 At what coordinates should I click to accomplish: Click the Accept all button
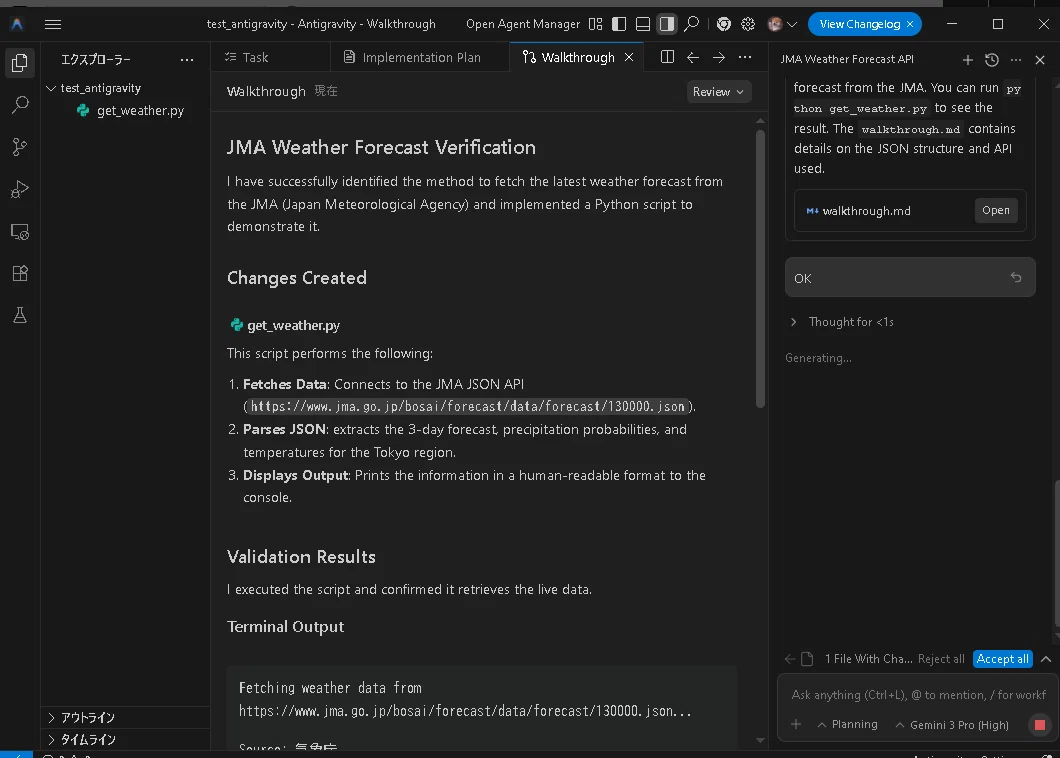click(1003, 659)
